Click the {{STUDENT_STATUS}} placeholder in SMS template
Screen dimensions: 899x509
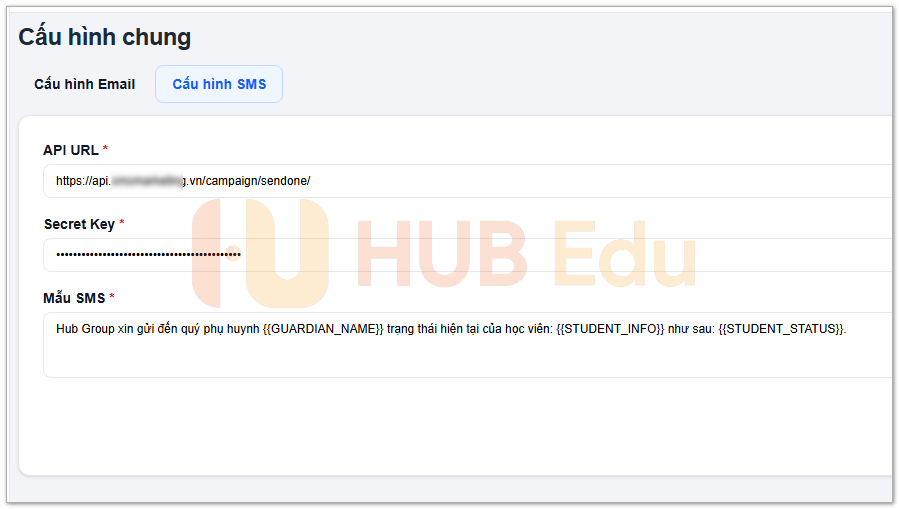(780, 329)
